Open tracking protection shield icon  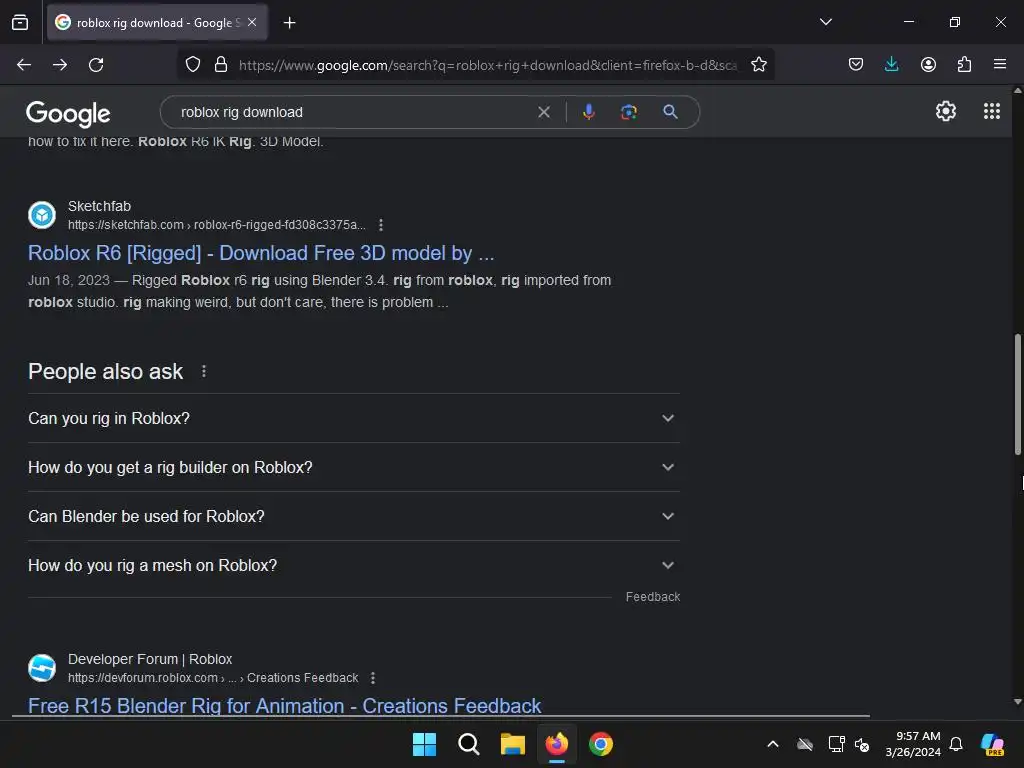click(x=193, y=65)
